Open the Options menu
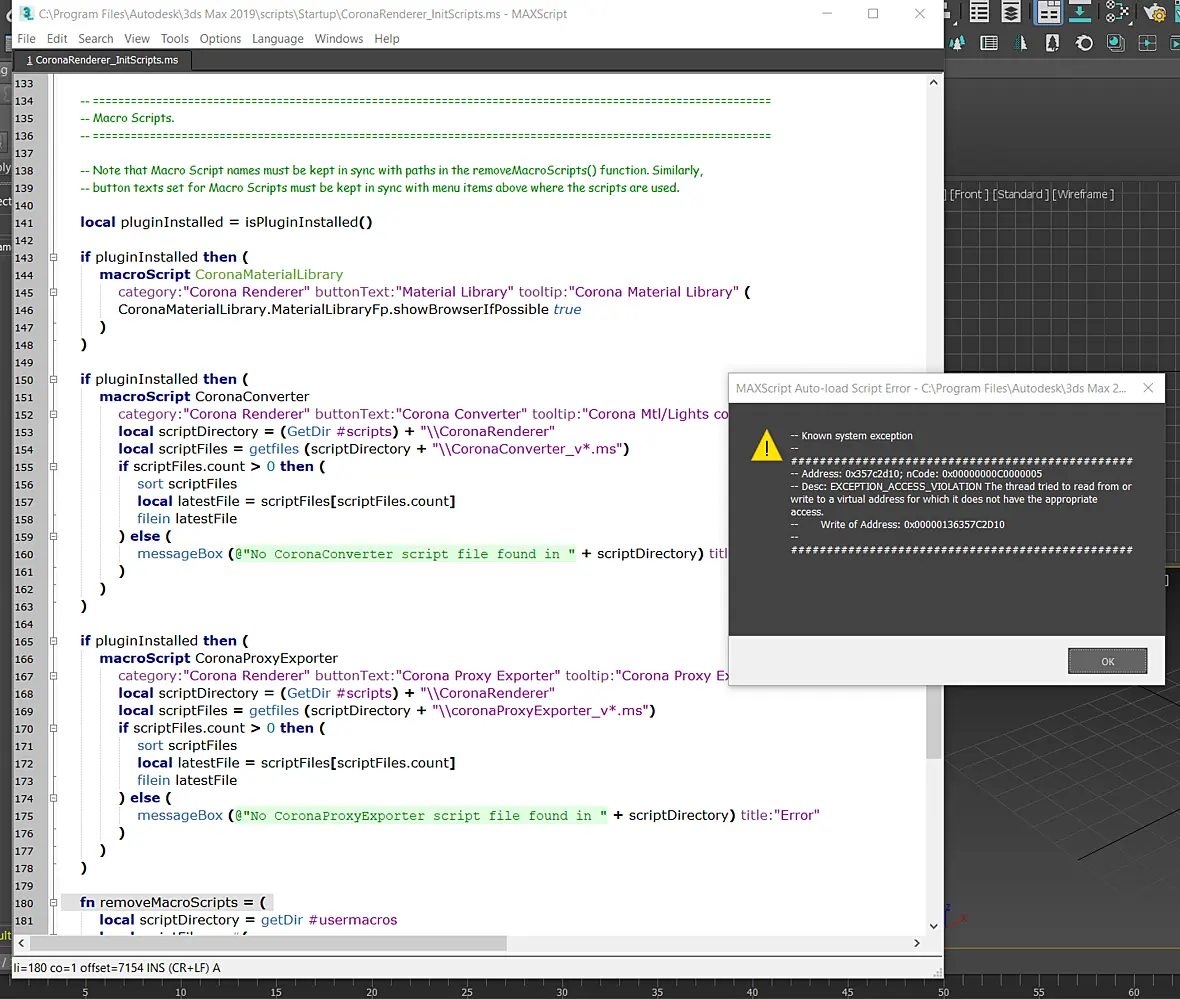The image size is (1180, 999). (x=220, y=38)
